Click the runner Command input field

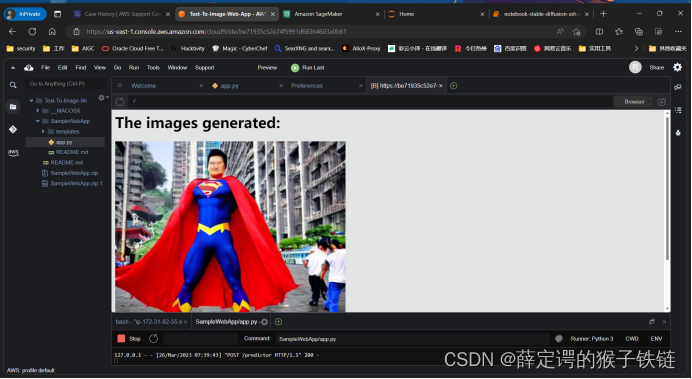(412, 339)
